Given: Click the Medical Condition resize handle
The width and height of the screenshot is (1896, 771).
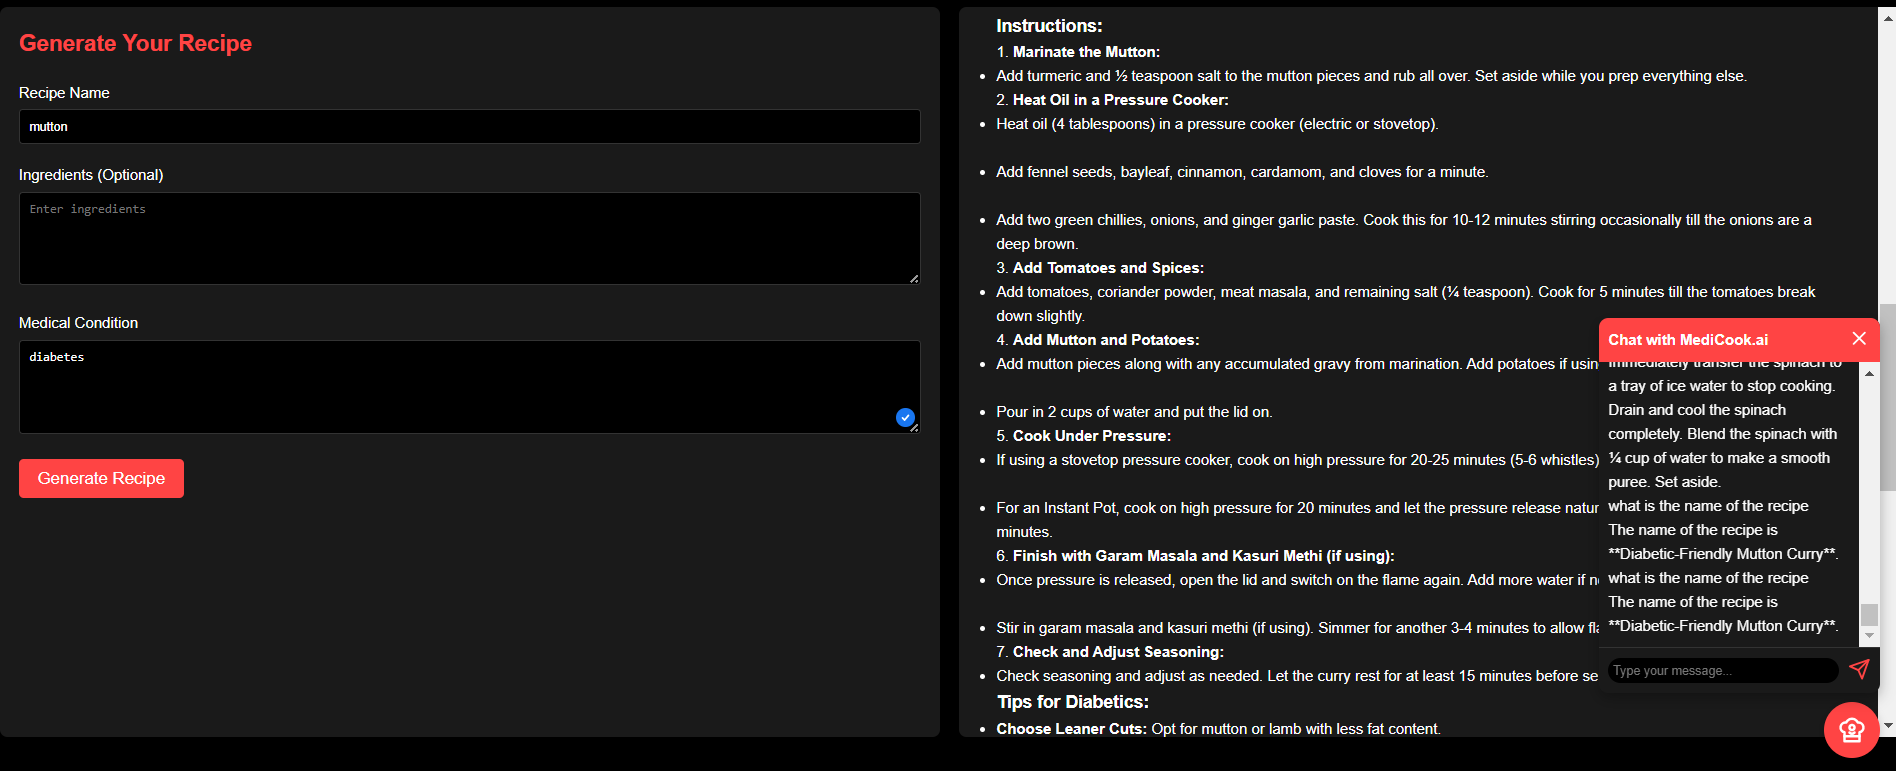Looking at the screenshot, I should (913, 426).
